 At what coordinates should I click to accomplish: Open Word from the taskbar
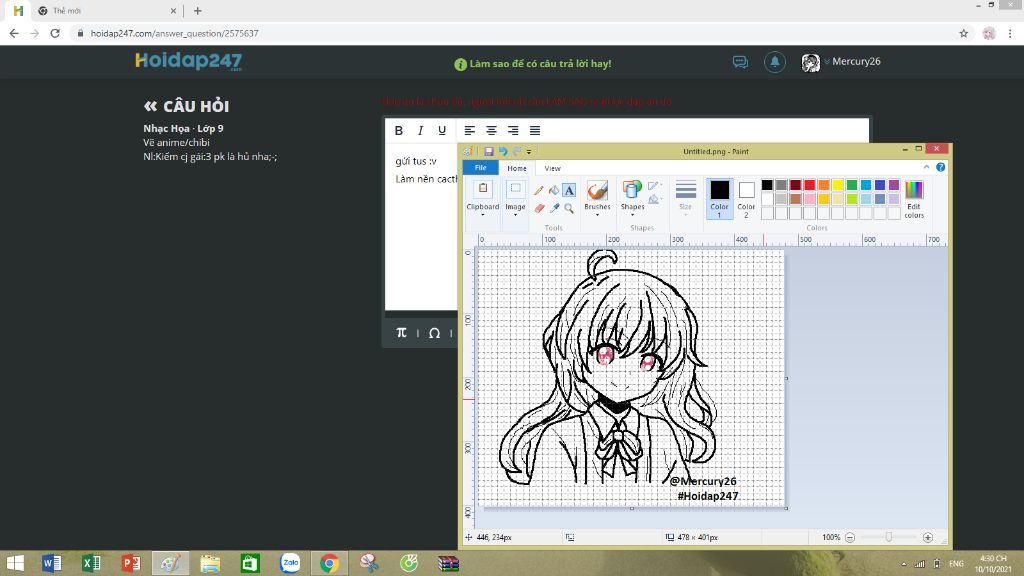pyautogui.click(x=52, y=563)
